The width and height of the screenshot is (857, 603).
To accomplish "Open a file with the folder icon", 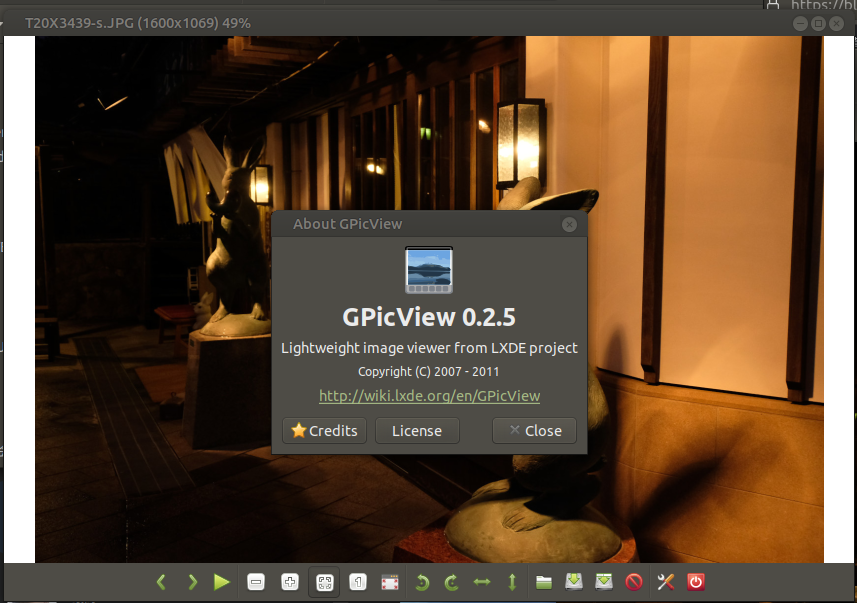I will click(543, 582).
